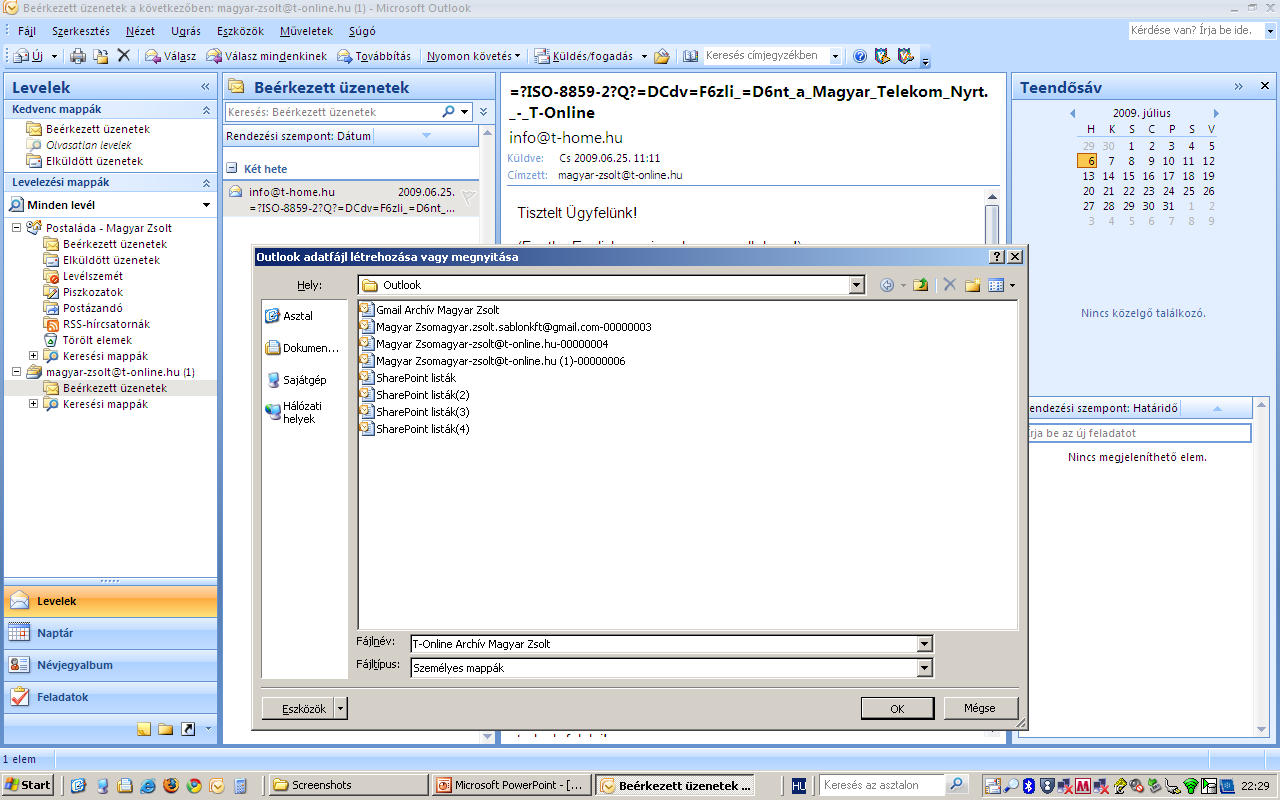Select Asztal in dialog places bar
The width and height of the screenshot is (1280, 800).
(290, 316)
